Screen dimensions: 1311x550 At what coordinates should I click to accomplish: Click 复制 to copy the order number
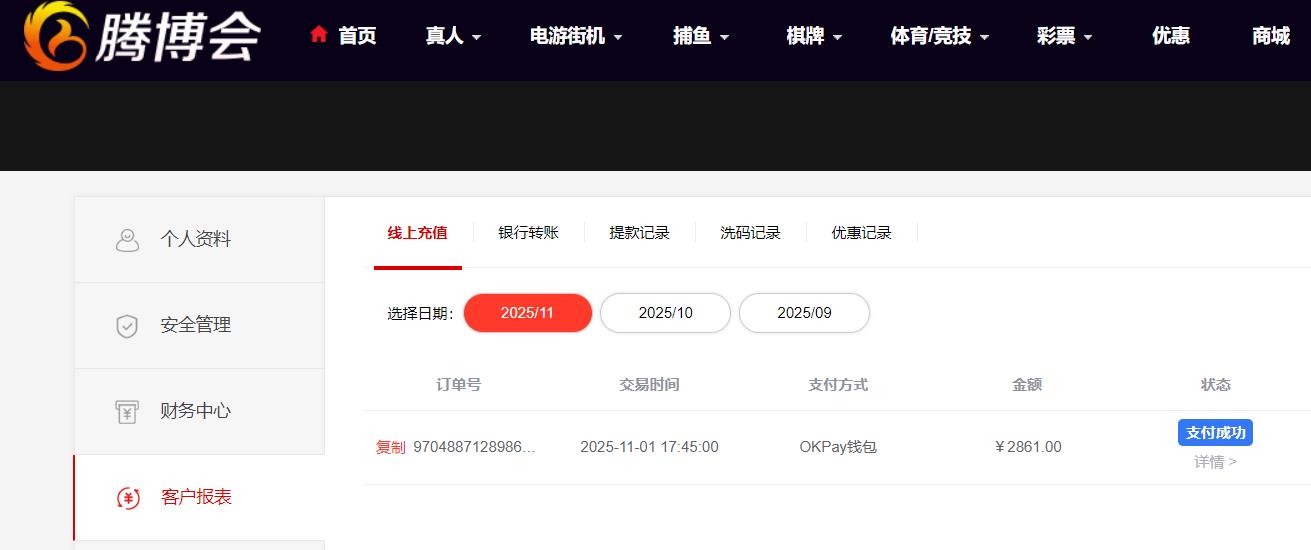pyautogui.click(x=390, y=447)
